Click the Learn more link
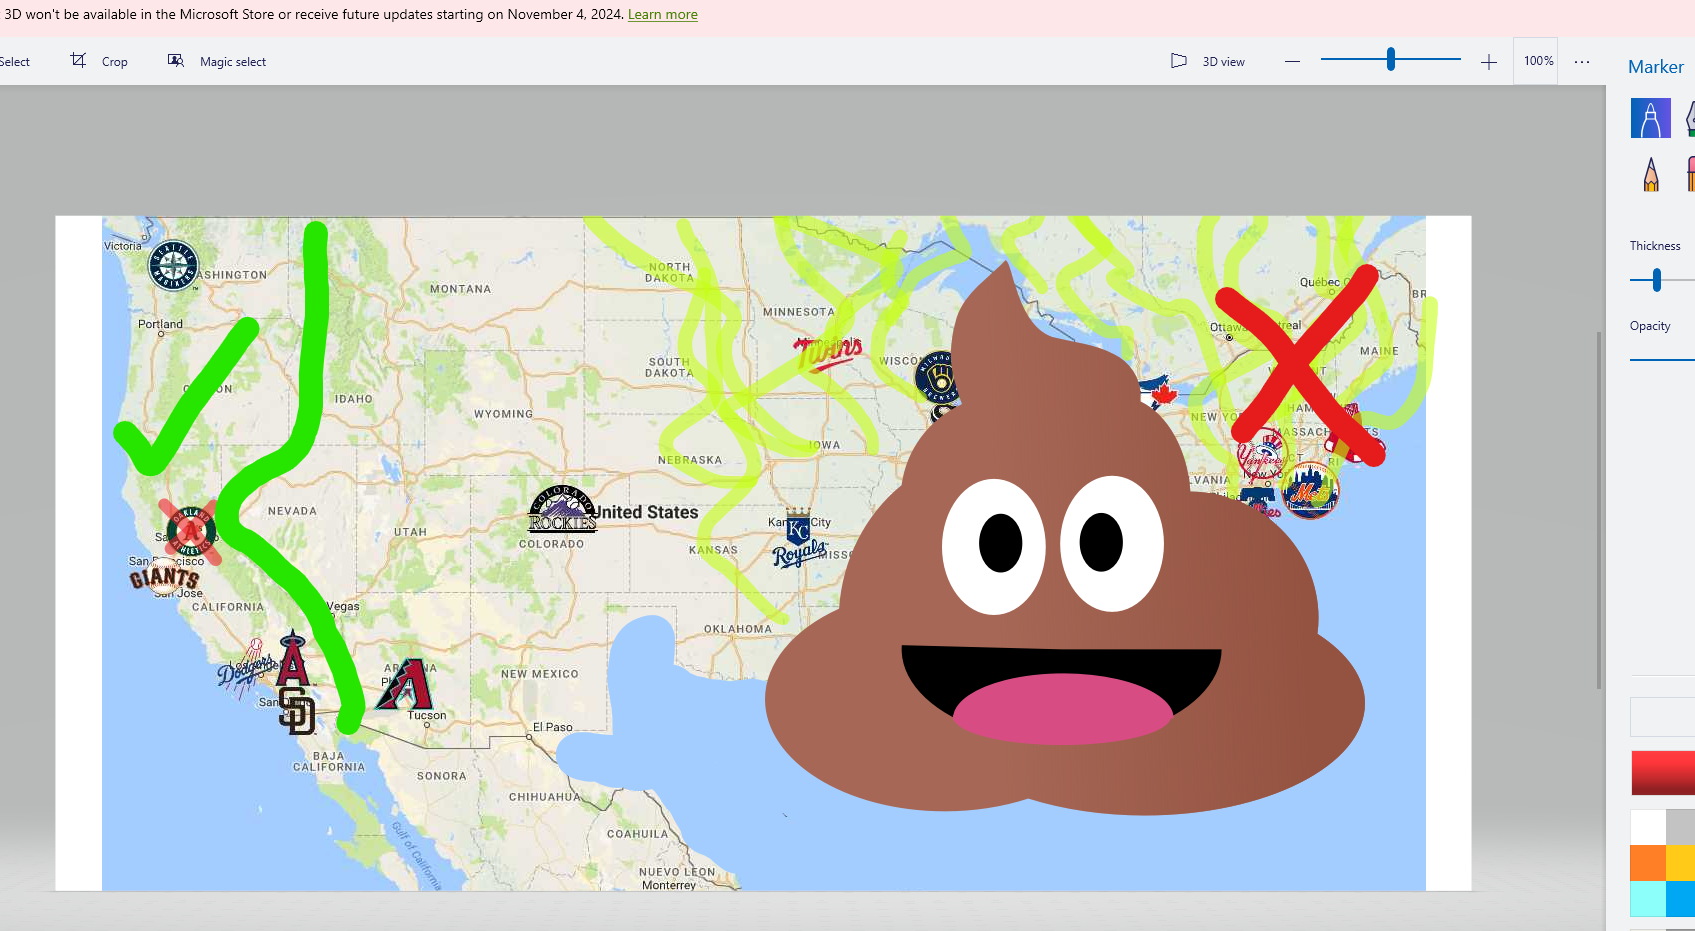The width and height of the screenshot is (1695, 931). tap(662, 15)
